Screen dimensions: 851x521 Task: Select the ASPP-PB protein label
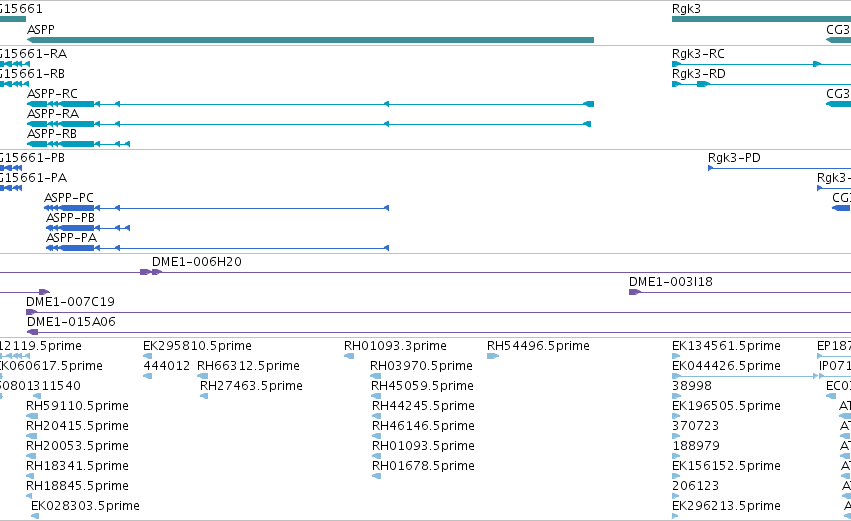pos(71,218)
